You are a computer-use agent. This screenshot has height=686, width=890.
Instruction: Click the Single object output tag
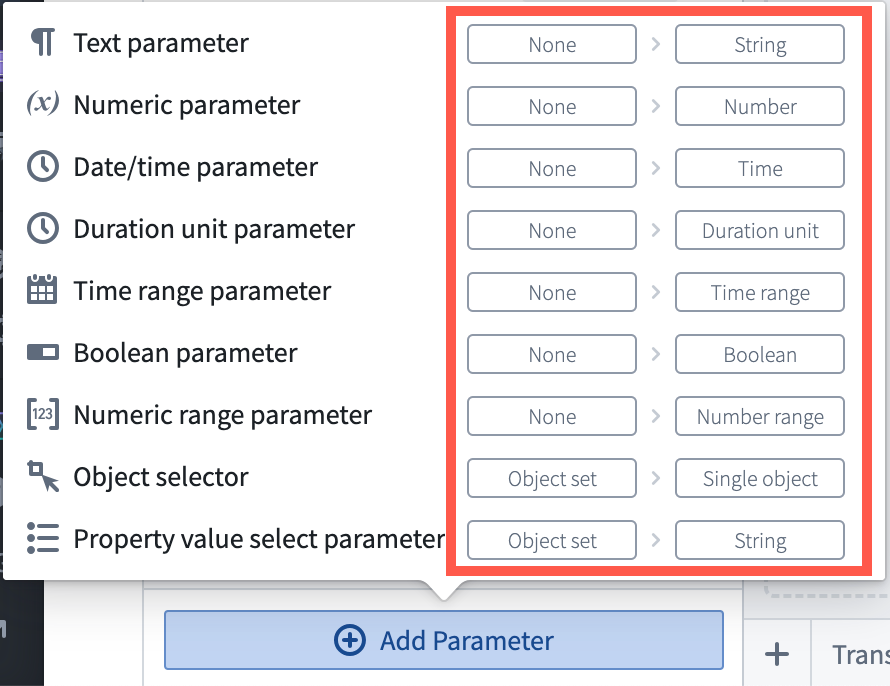(x=759, y=478)
